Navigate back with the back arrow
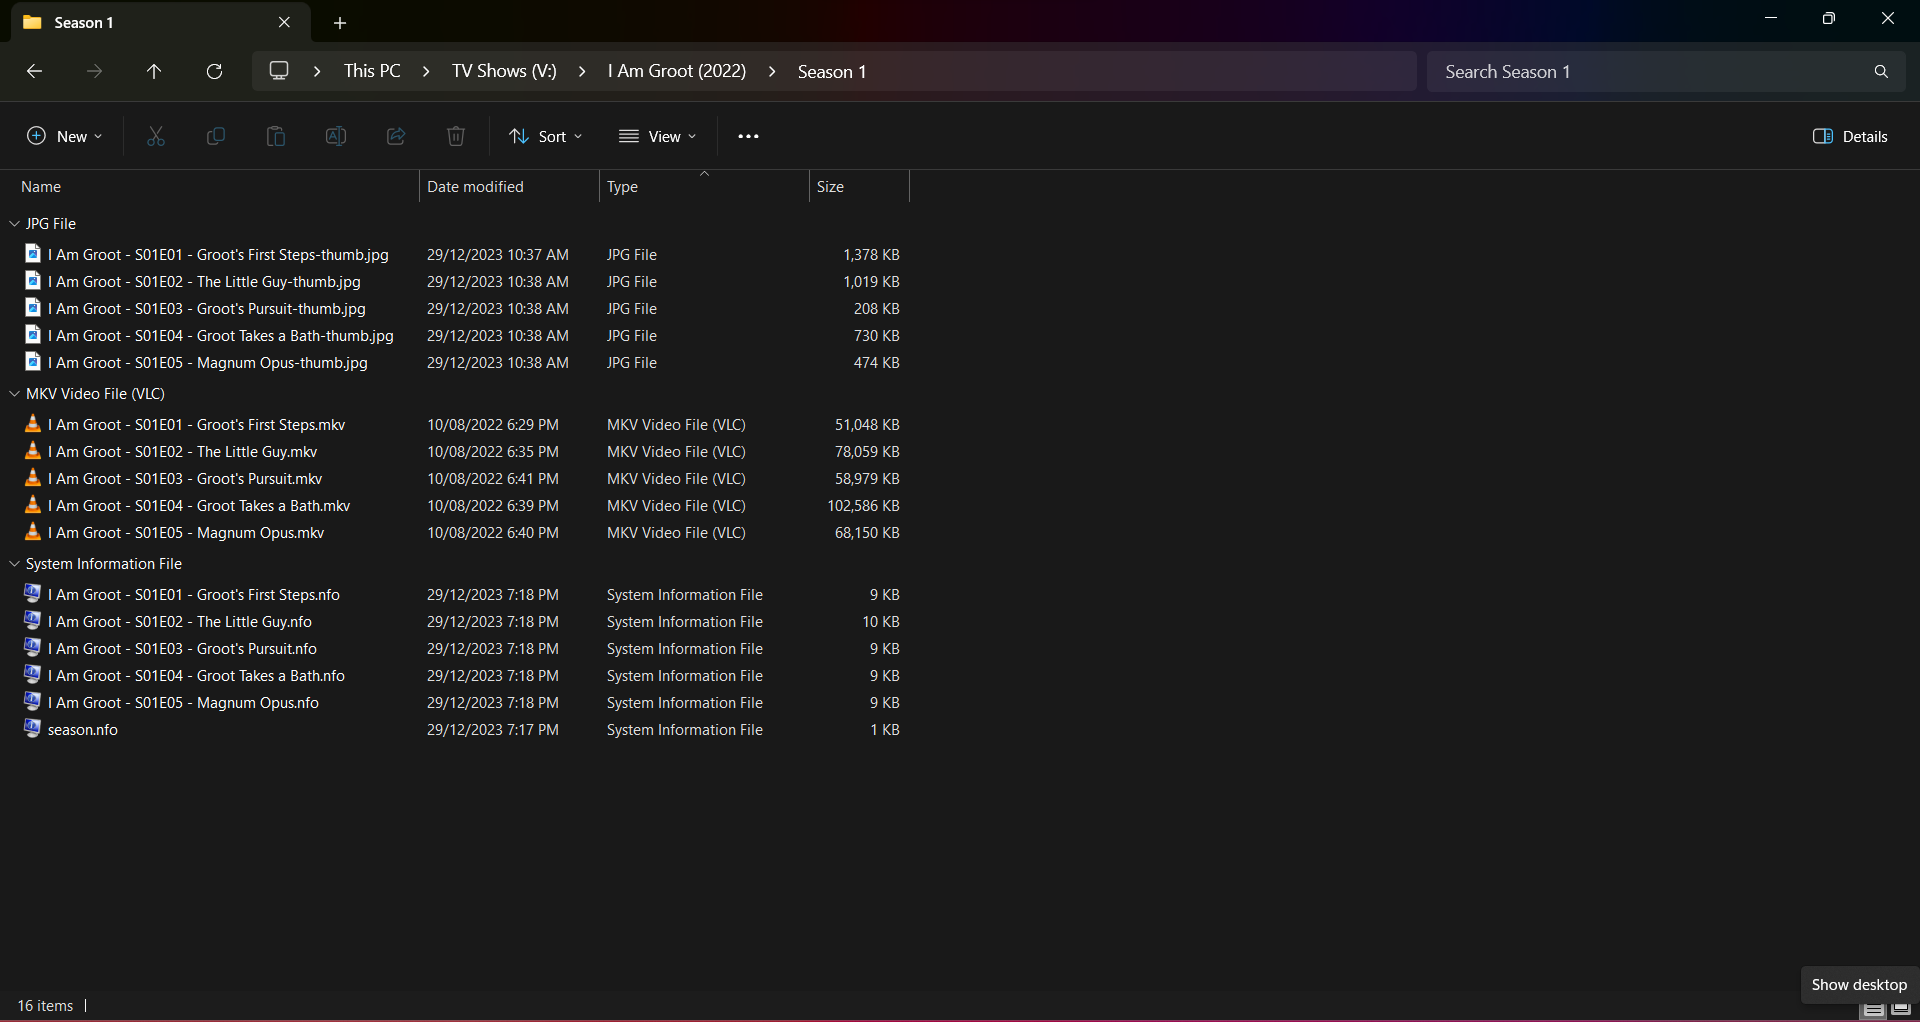Screen dimensions: 1920x1022 [x=34, y=72]
